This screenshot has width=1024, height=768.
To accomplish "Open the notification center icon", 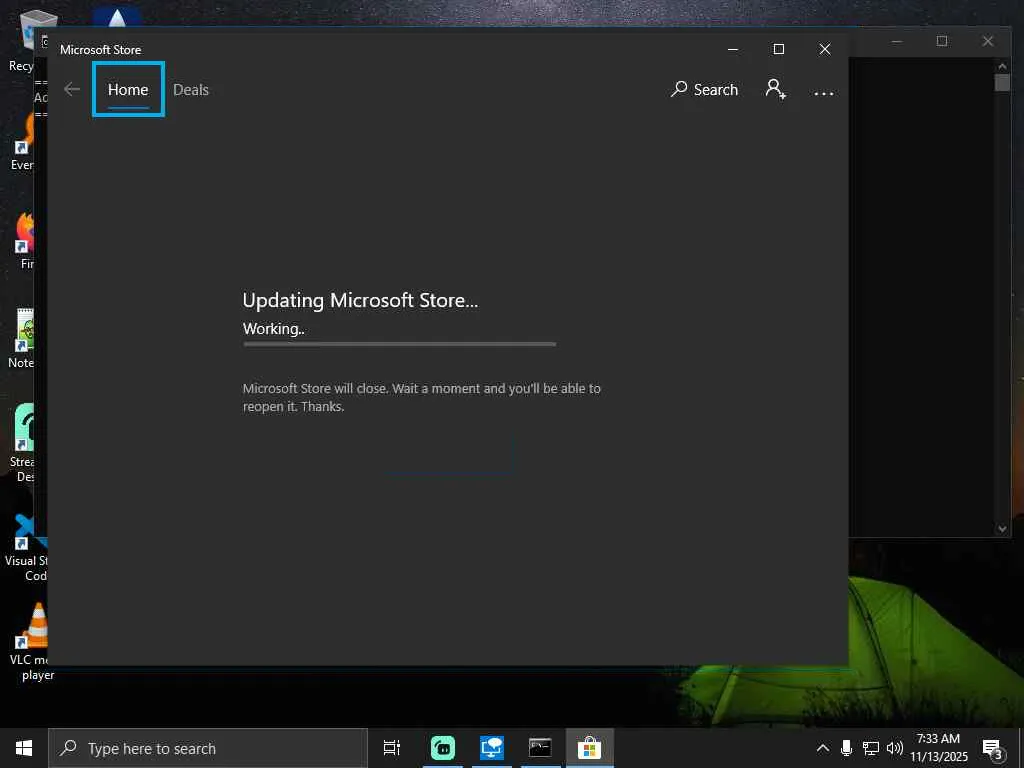I will coord(993,748).
